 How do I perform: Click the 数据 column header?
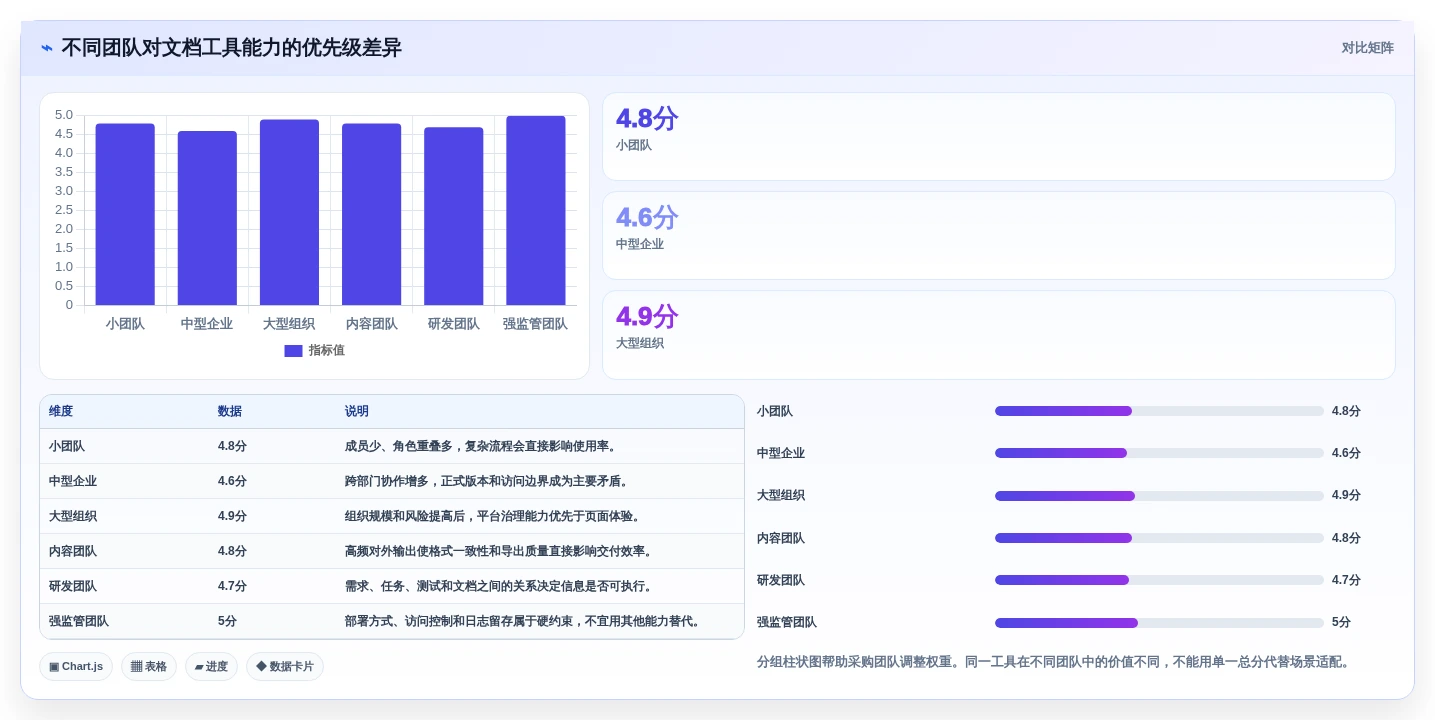[x=230, y=411]
